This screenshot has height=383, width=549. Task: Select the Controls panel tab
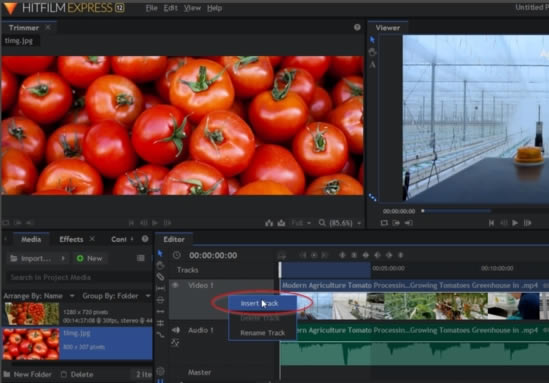[x=119, y=239]
